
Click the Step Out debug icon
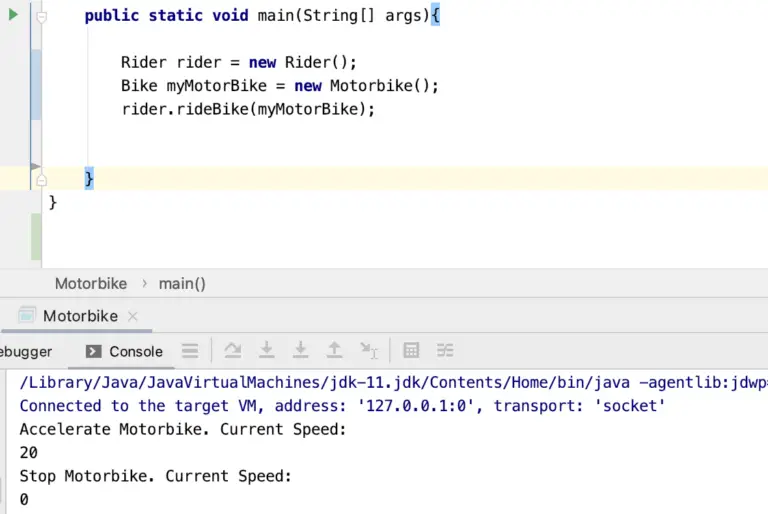[335, 350]
